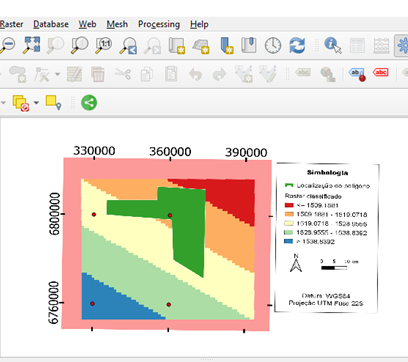This screenshot has height=362, width=408.
Task: Zoom to native resolution 1:1
Action: click(104, 45)
